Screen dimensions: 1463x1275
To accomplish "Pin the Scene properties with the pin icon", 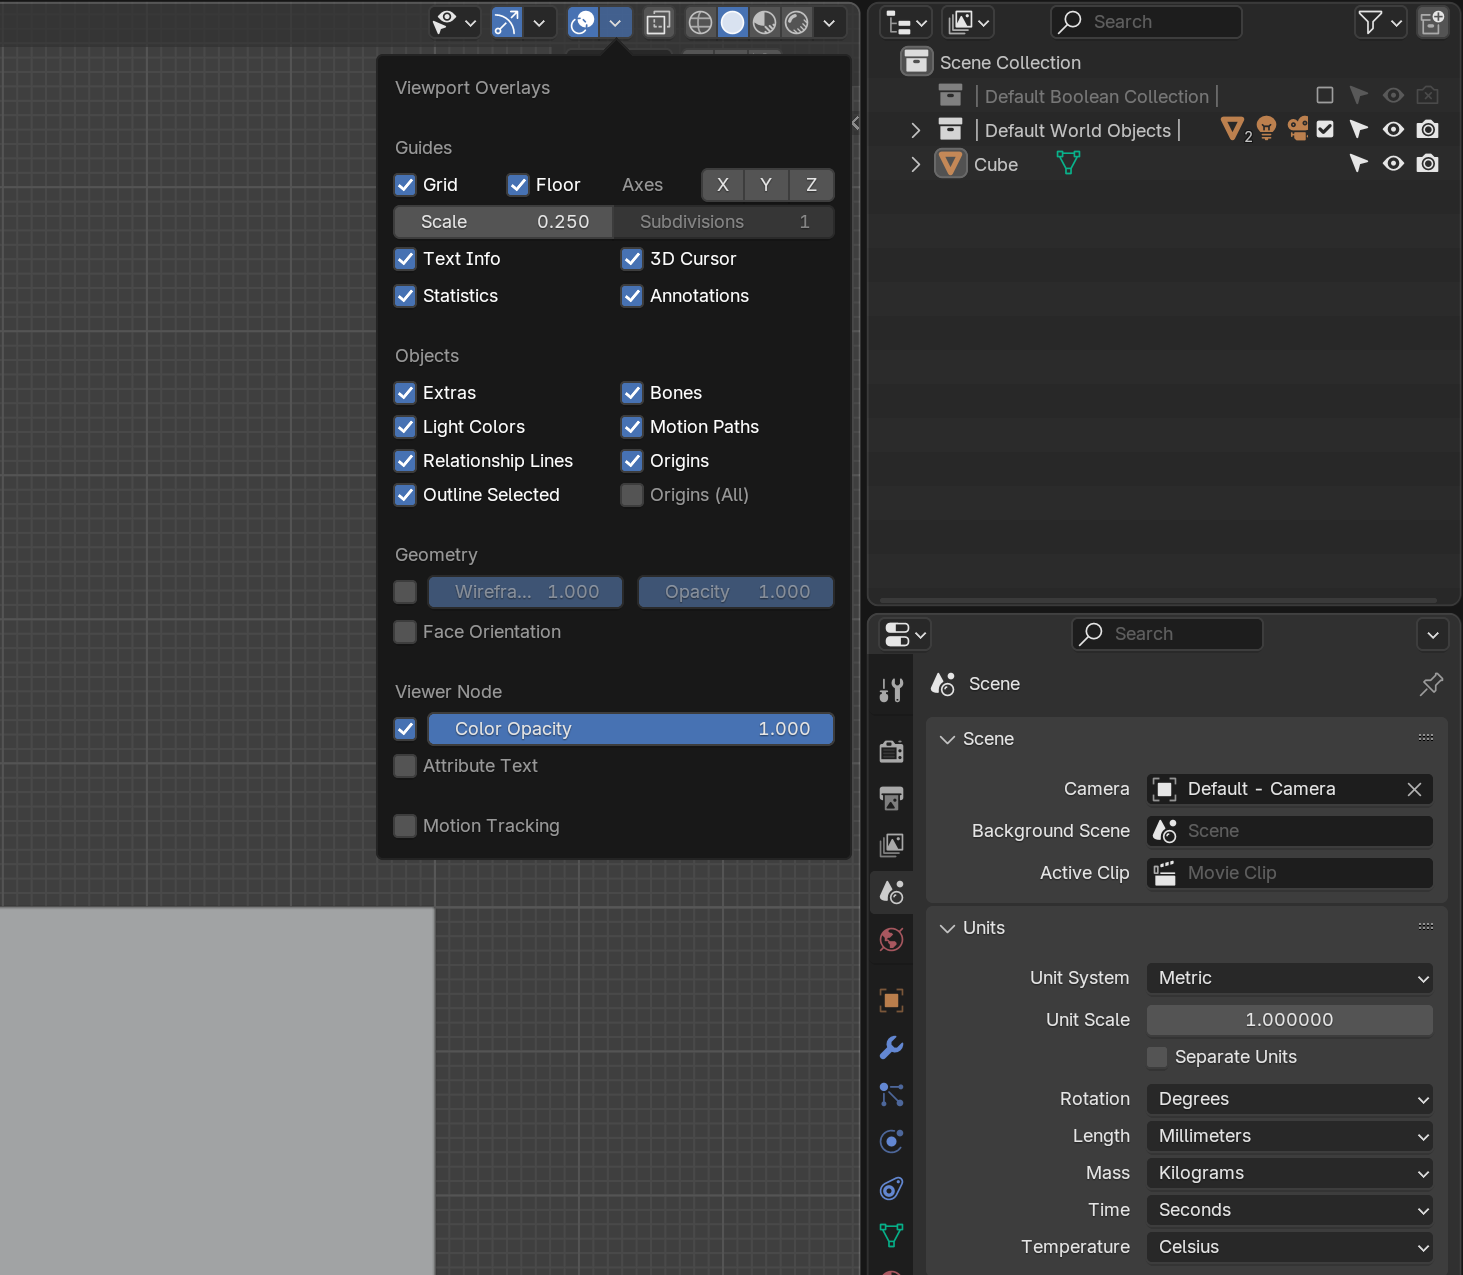I will [1431, 684].
